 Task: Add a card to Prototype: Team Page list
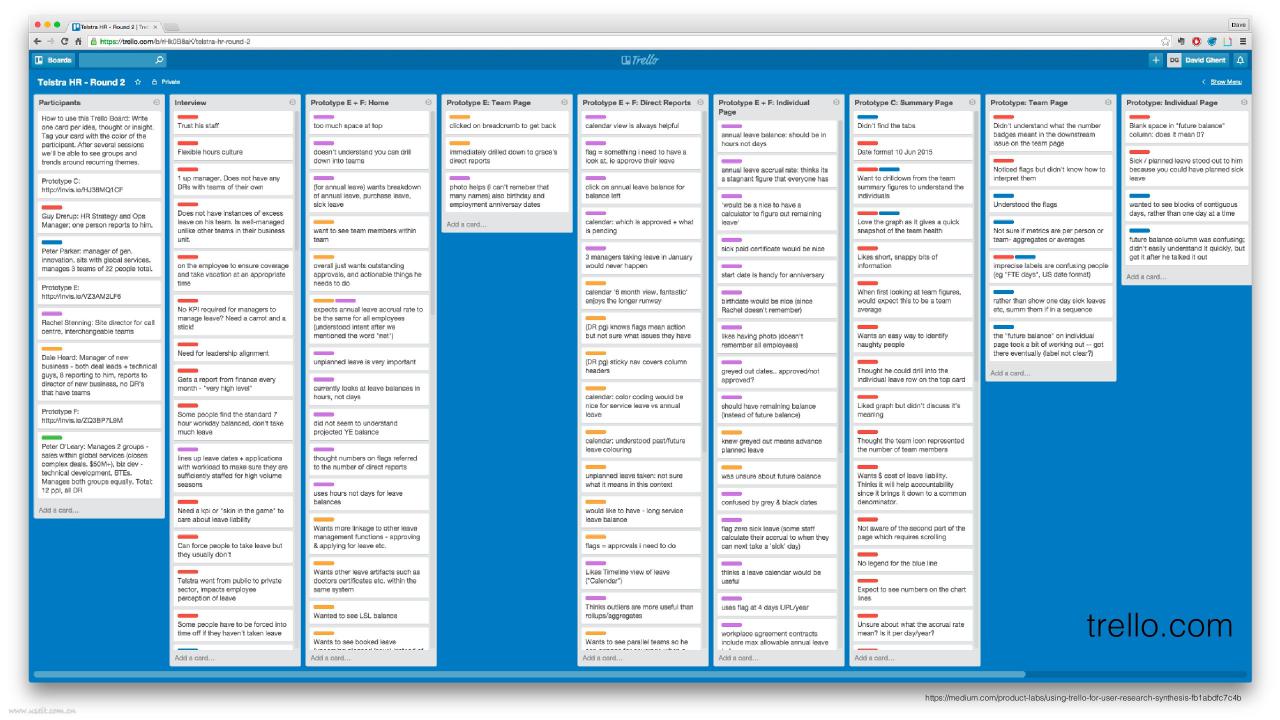click(1010, 373)
